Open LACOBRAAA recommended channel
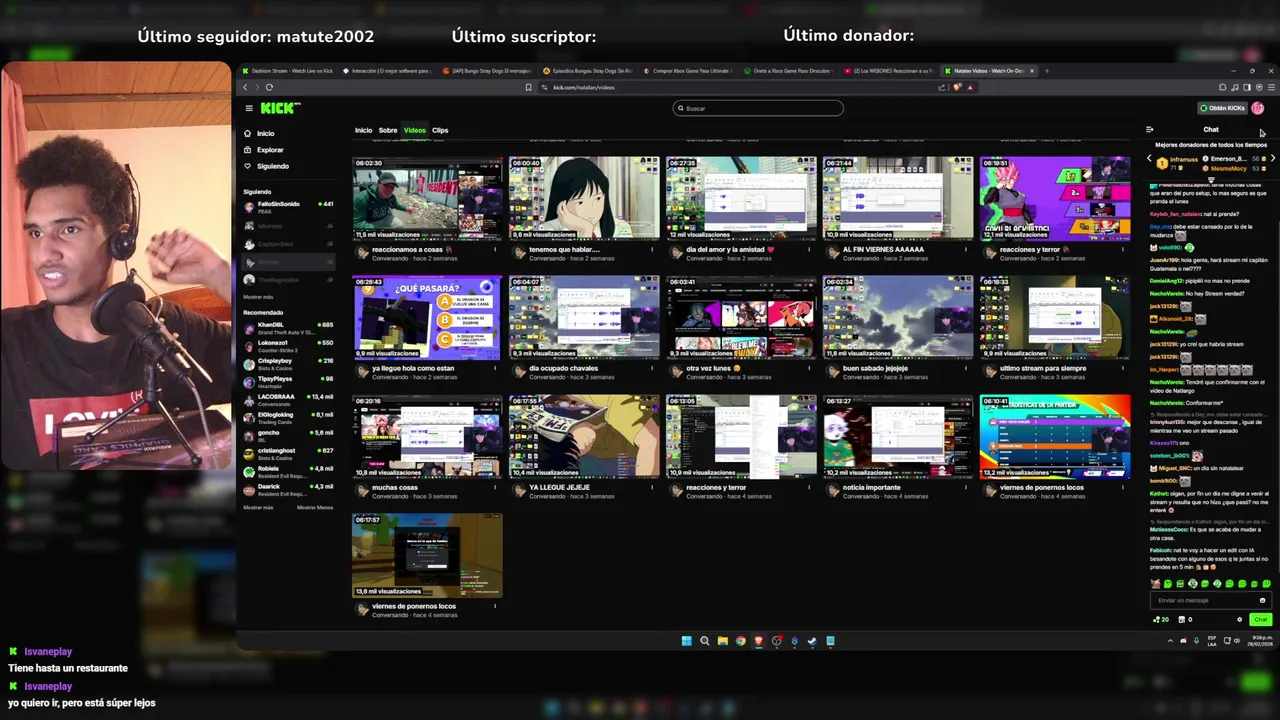 (x=288, y=399)
